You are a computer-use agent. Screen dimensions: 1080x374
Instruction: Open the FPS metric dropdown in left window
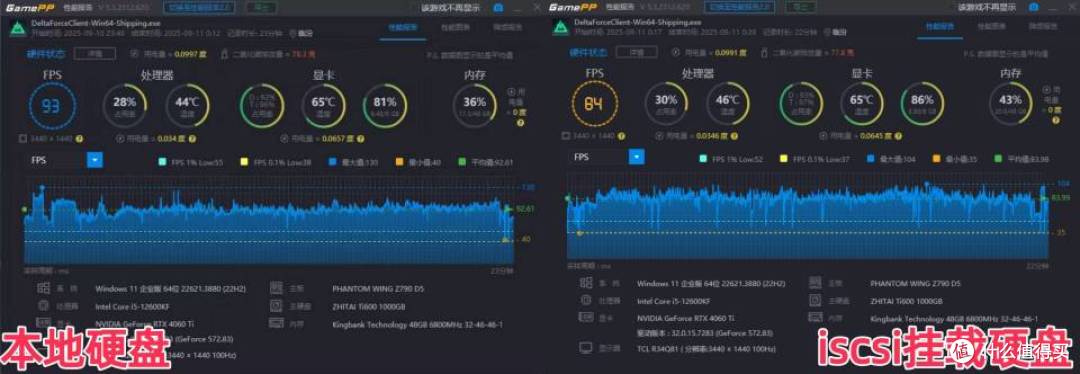tap(95, 160)
